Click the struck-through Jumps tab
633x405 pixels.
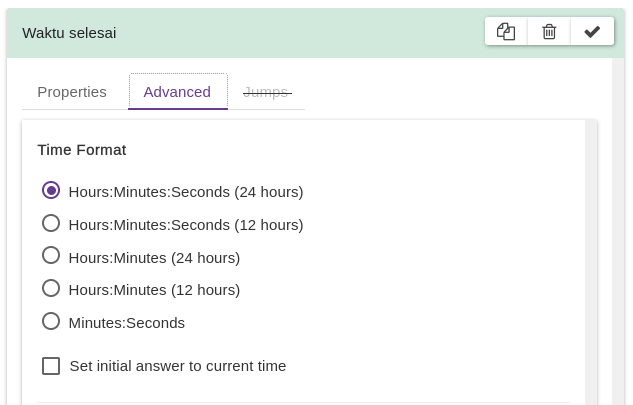point(266,92)
